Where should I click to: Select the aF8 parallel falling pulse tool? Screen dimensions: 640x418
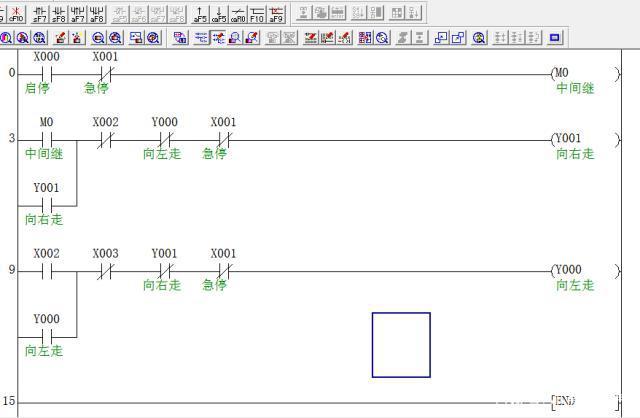(x=97, y=13)
